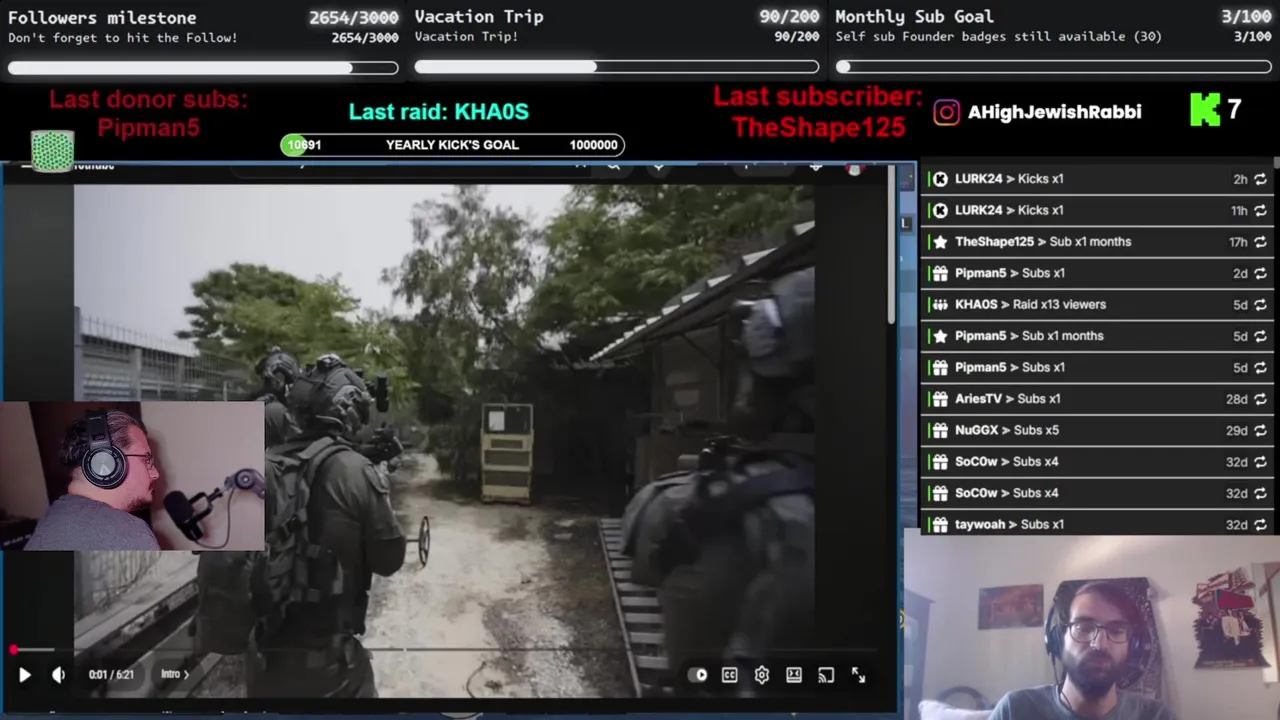Click the 0:01 / 6:21 time display

click(111, 674)
